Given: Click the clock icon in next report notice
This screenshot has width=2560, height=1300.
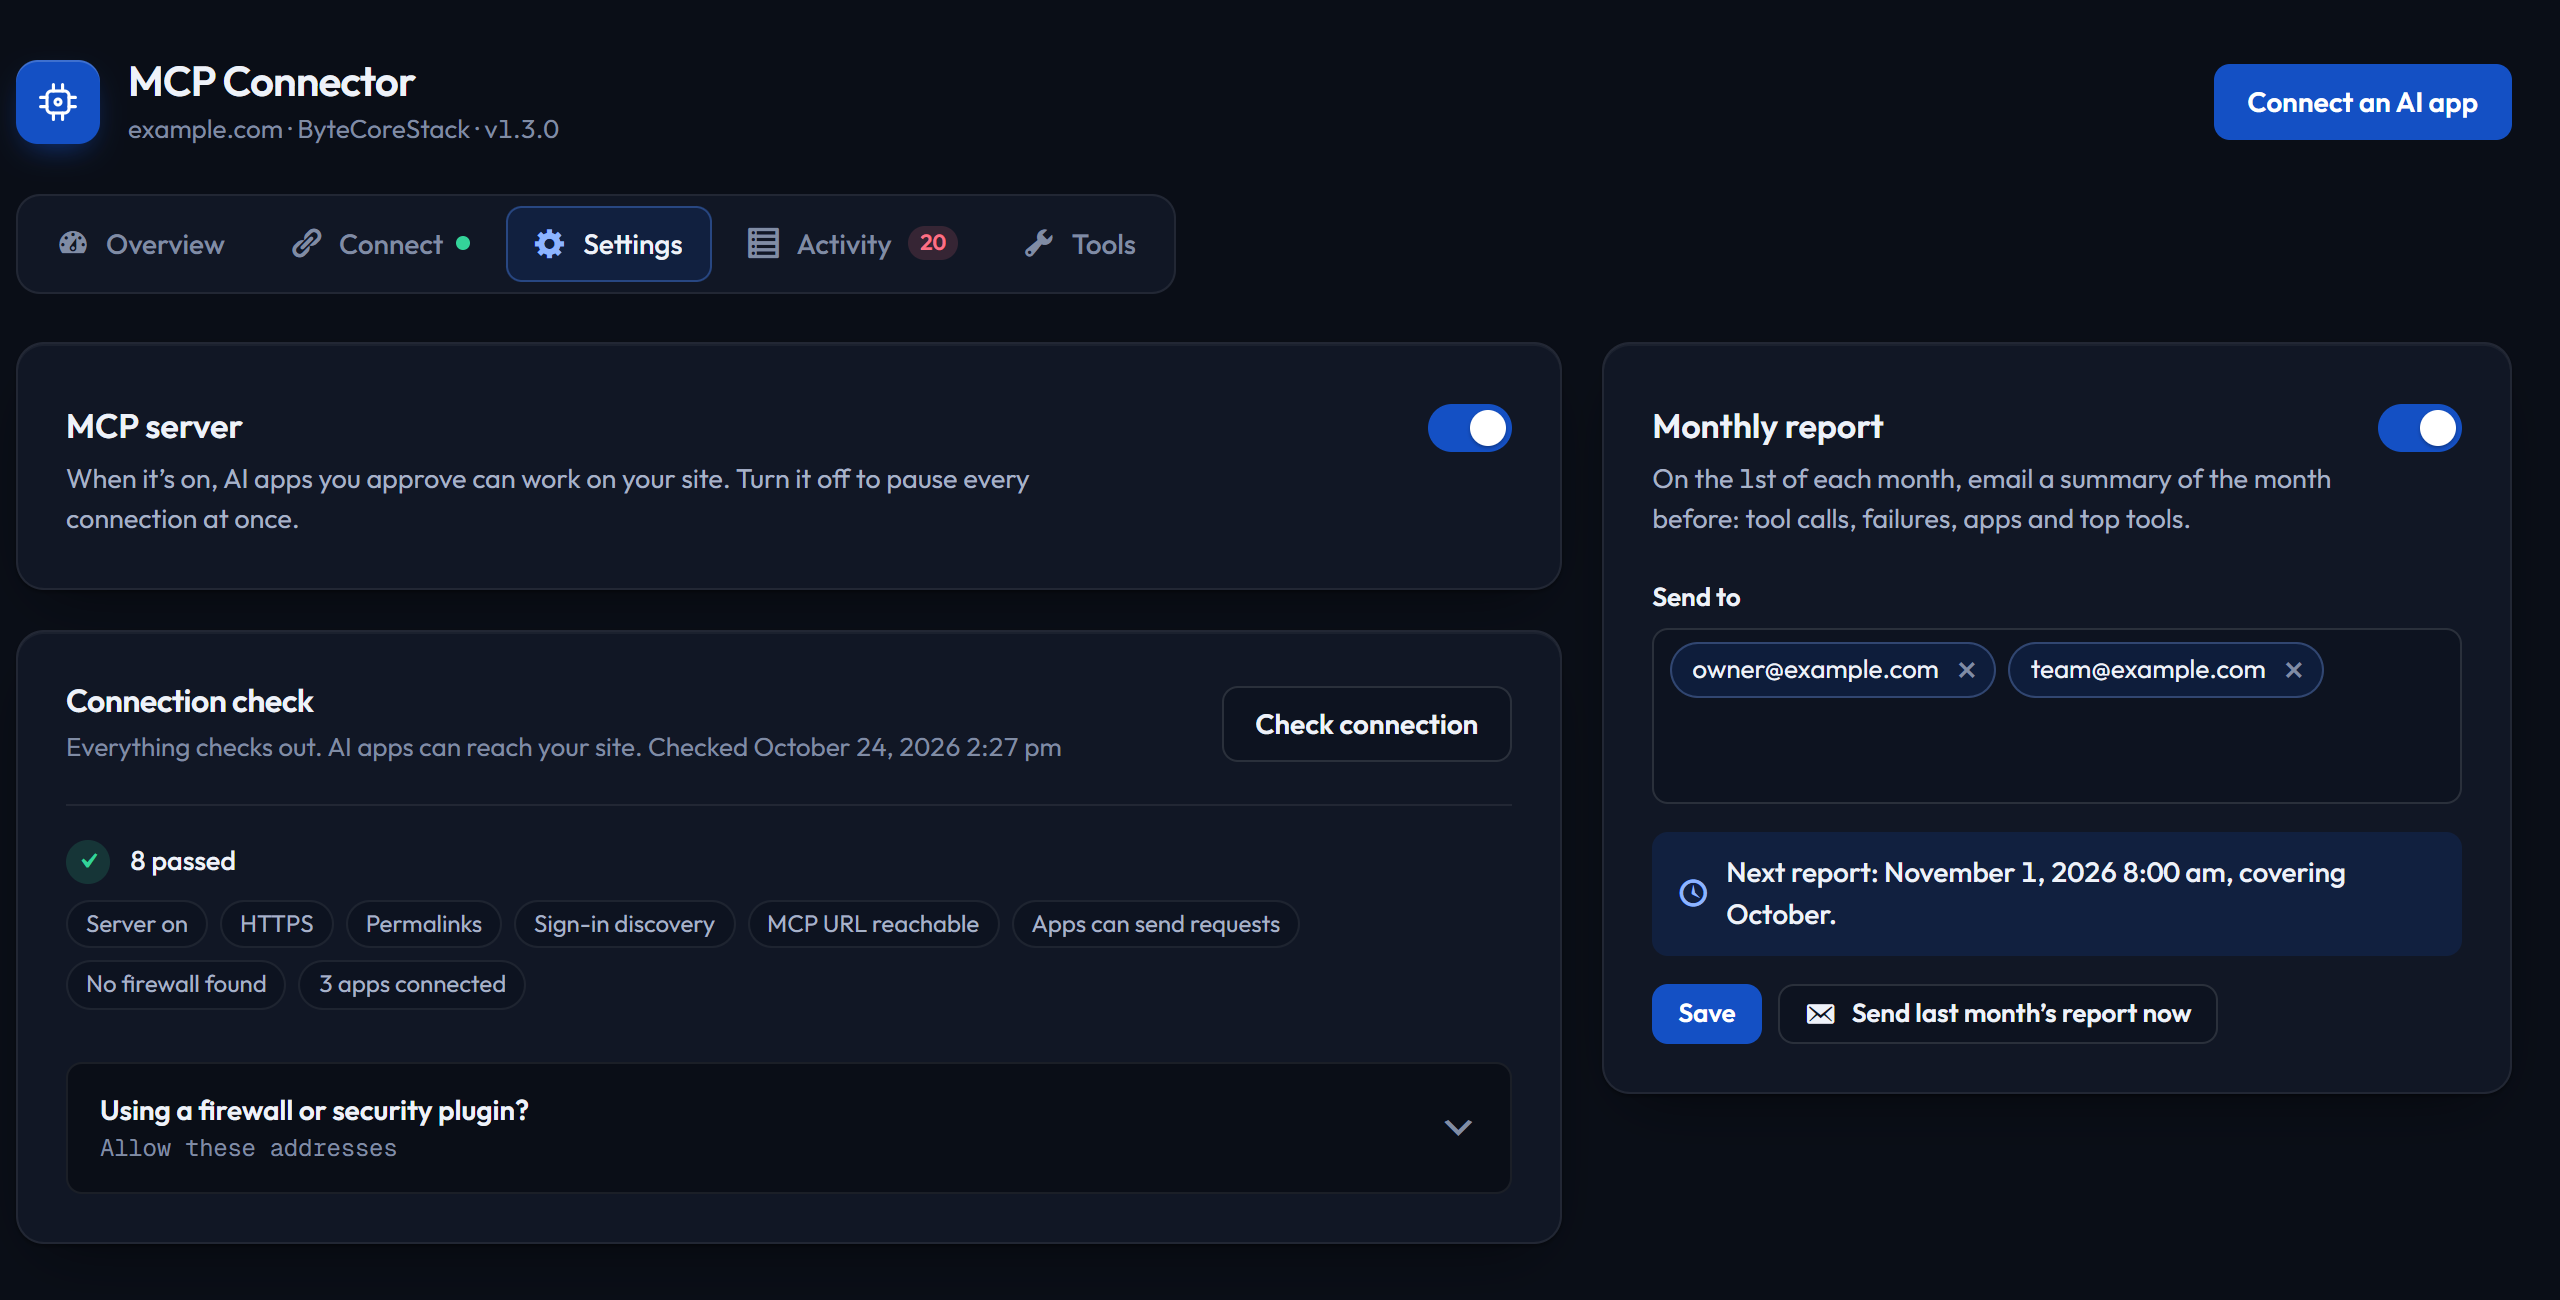Looking at the screenshot, I should pyautogui.click(x=1693, y=893).
